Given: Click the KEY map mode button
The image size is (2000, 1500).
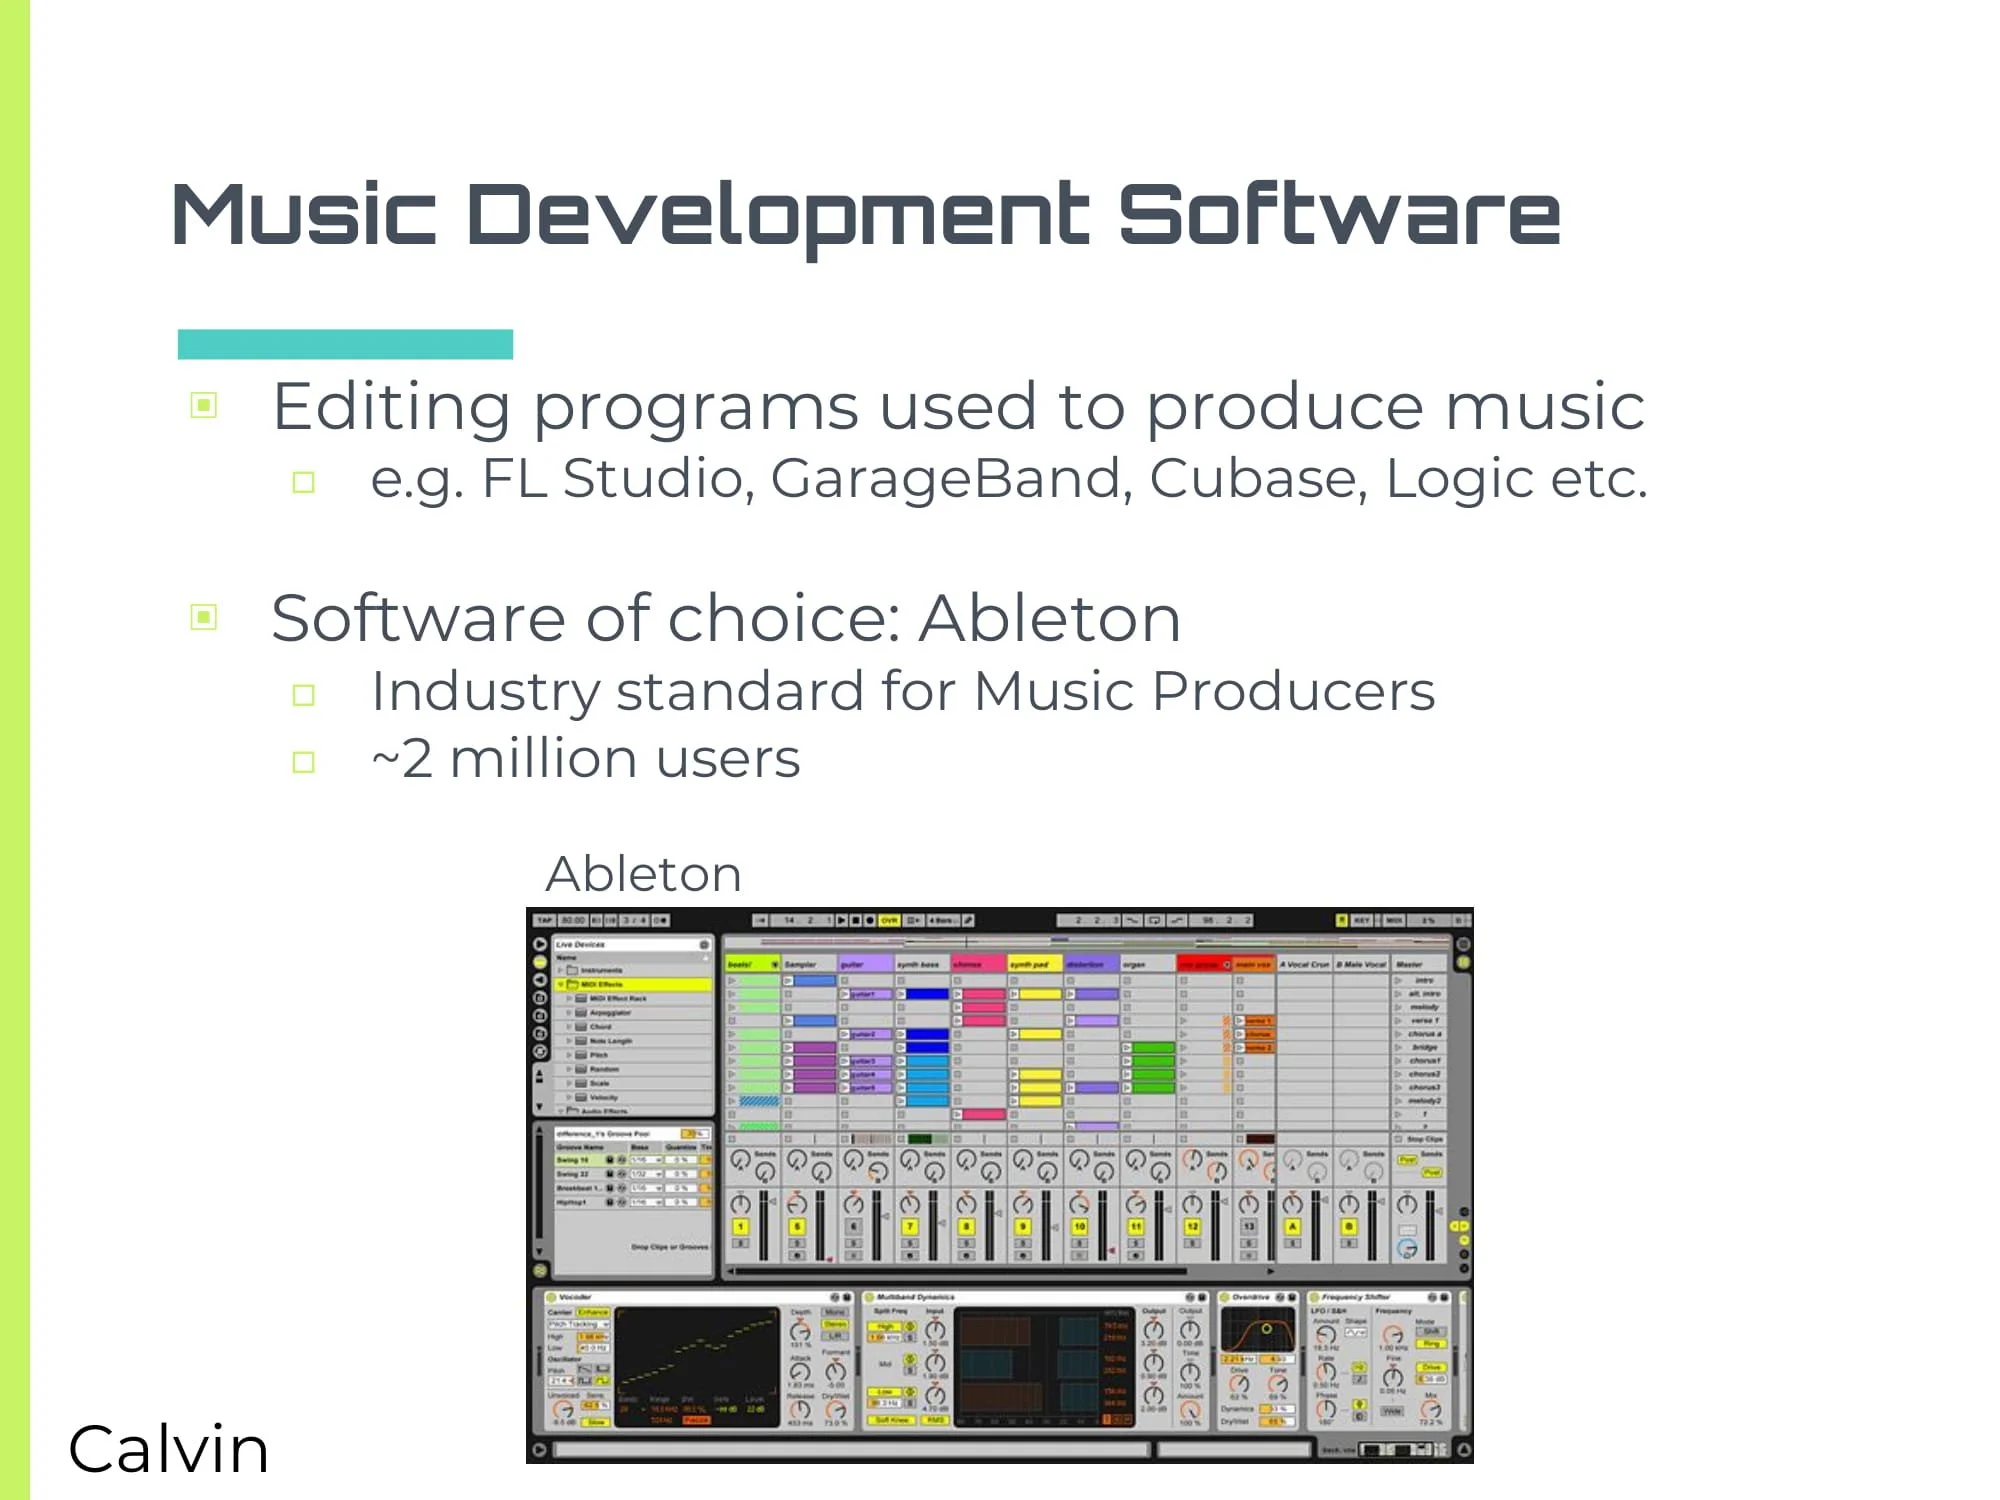Looking at the screenshot, I should pos(1362,920).
